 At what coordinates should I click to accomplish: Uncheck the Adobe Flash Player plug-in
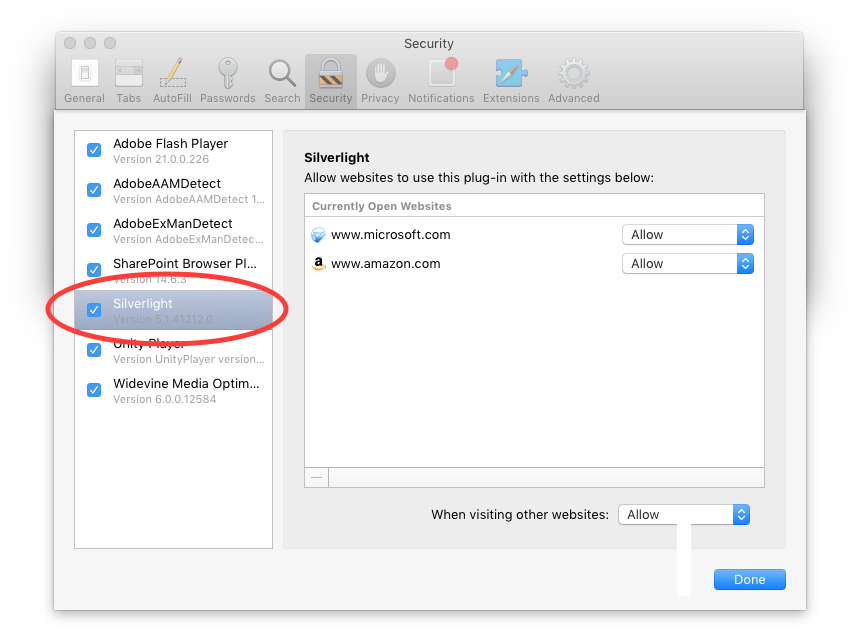pyautogui.click(x=94, y=150)
